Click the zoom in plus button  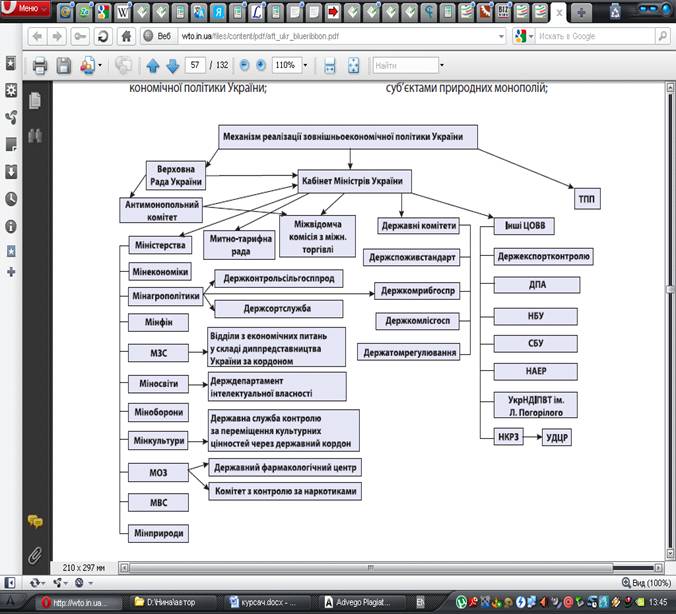click(260, 66)
